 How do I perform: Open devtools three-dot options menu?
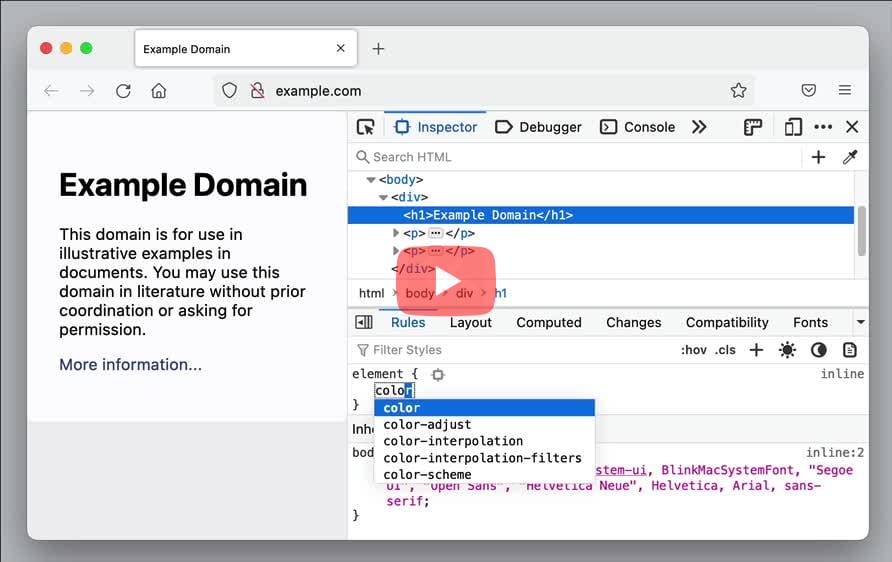pyautogui.click(x=823, y=127)
